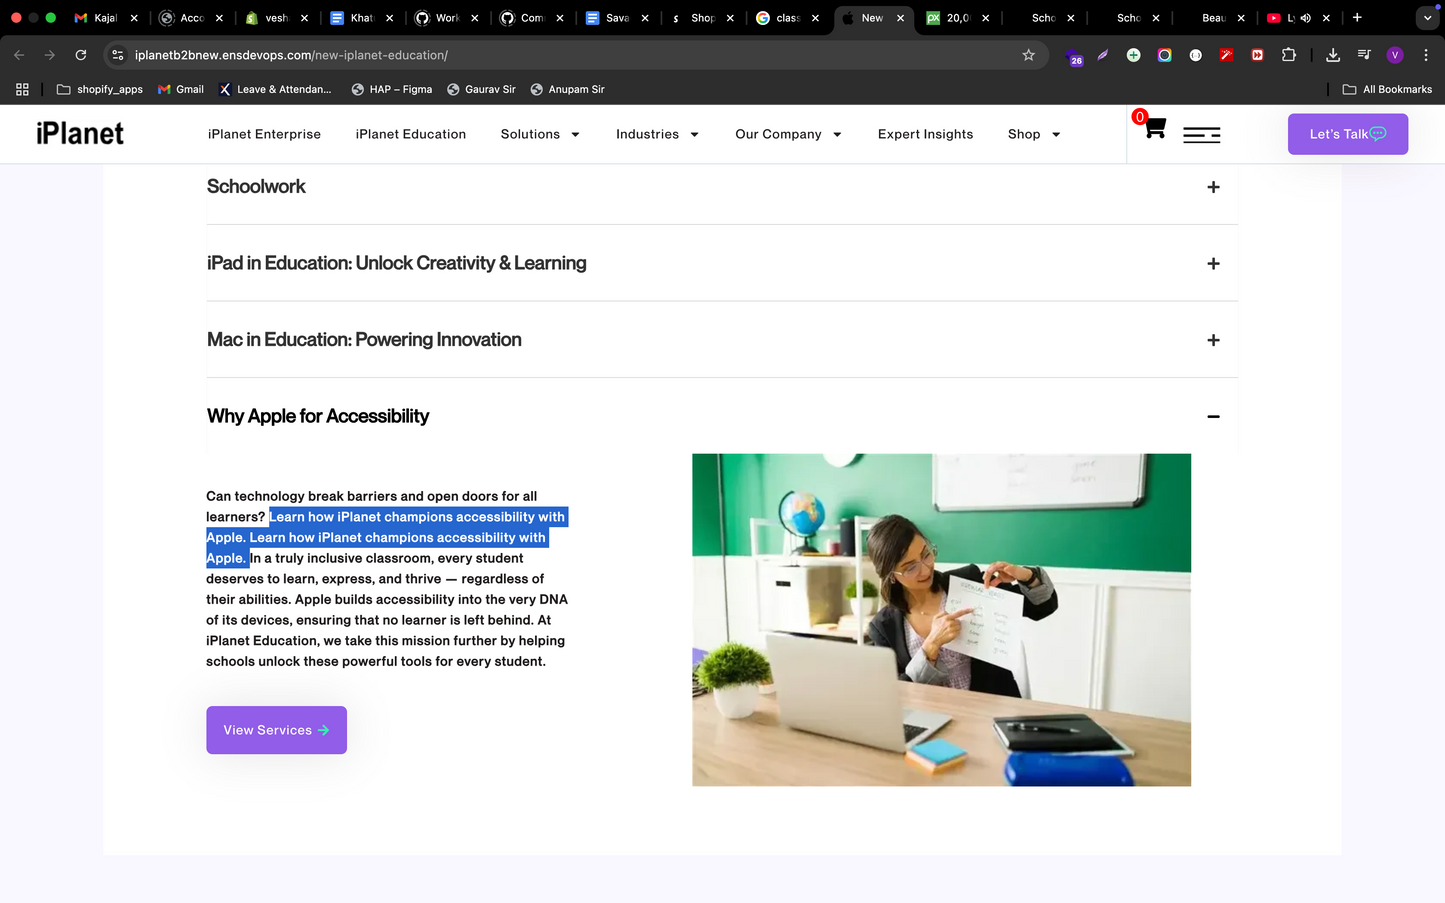Switch to the class Google tab
The height and width of the screenshot is (903, 1445).
click(787, 18)
